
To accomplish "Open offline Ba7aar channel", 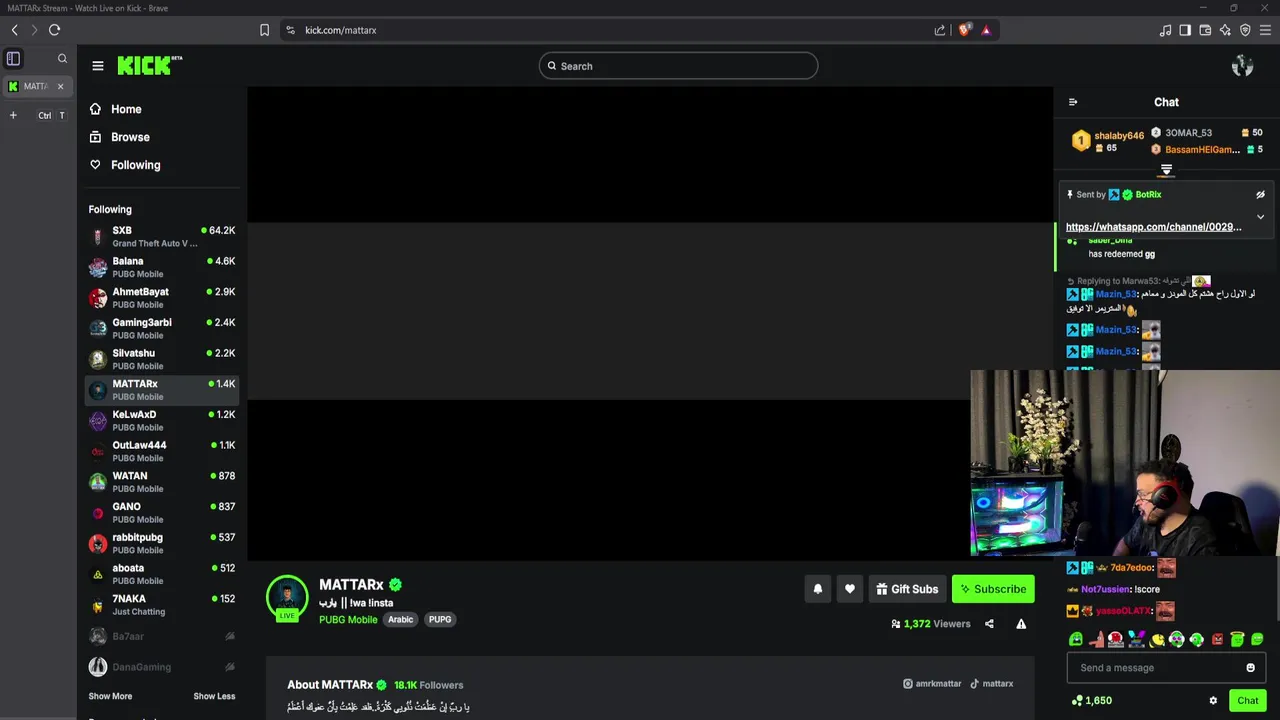I will 162,636.
